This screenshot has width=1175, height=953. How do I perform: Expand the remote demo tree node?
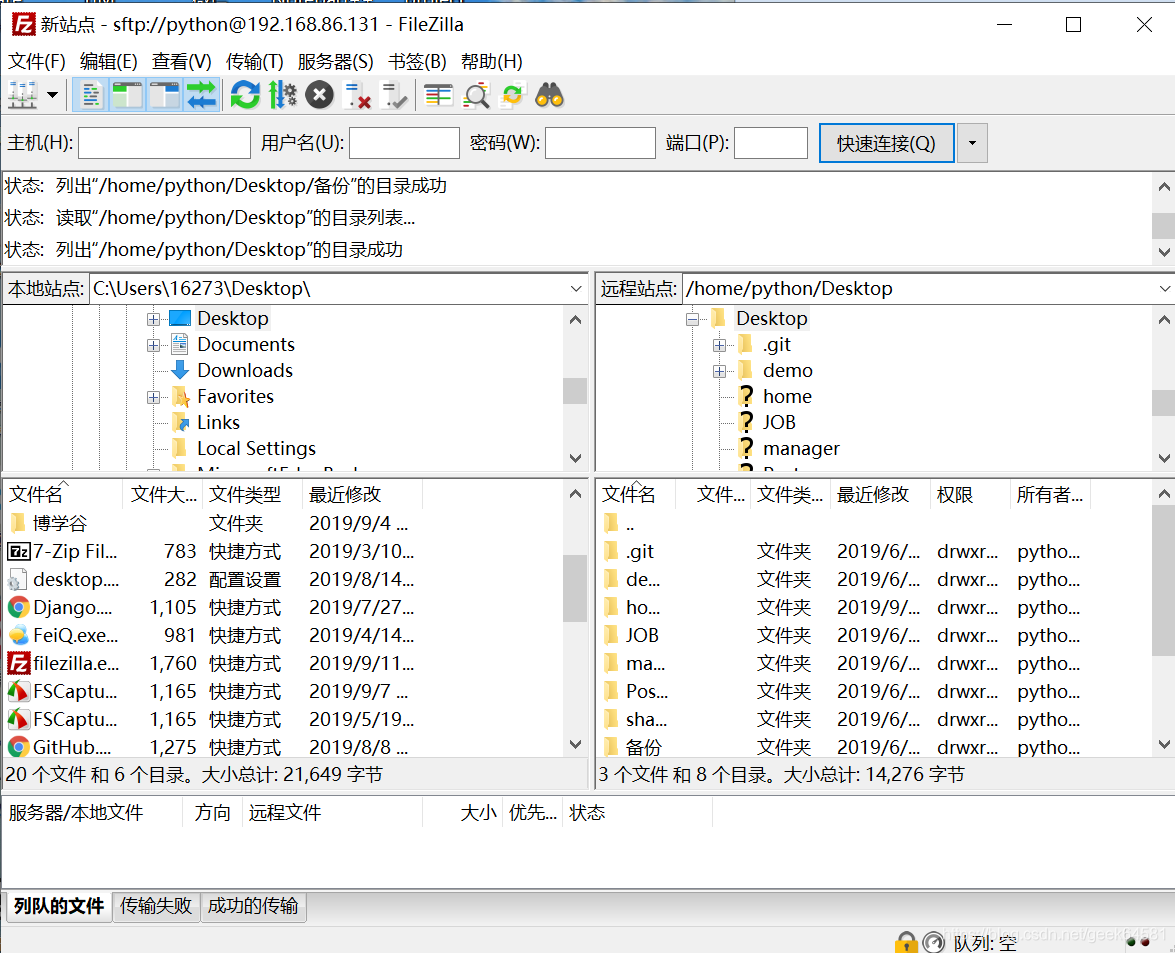[x=719, y=371]
